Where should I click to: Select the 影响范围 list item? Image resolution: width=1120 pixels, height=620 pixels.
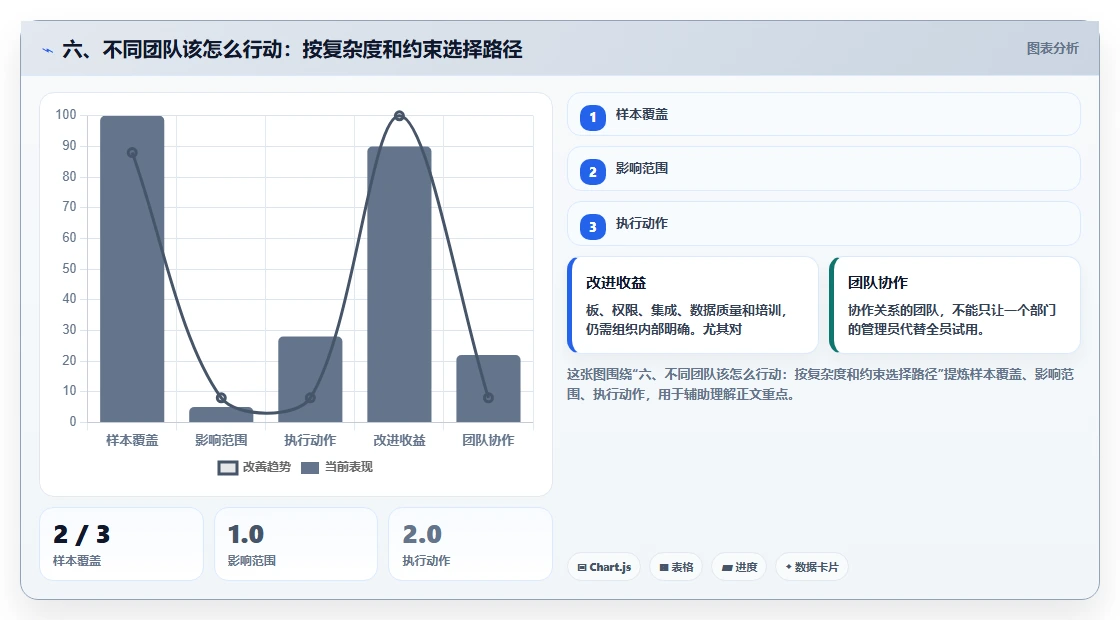pos(824,169)
